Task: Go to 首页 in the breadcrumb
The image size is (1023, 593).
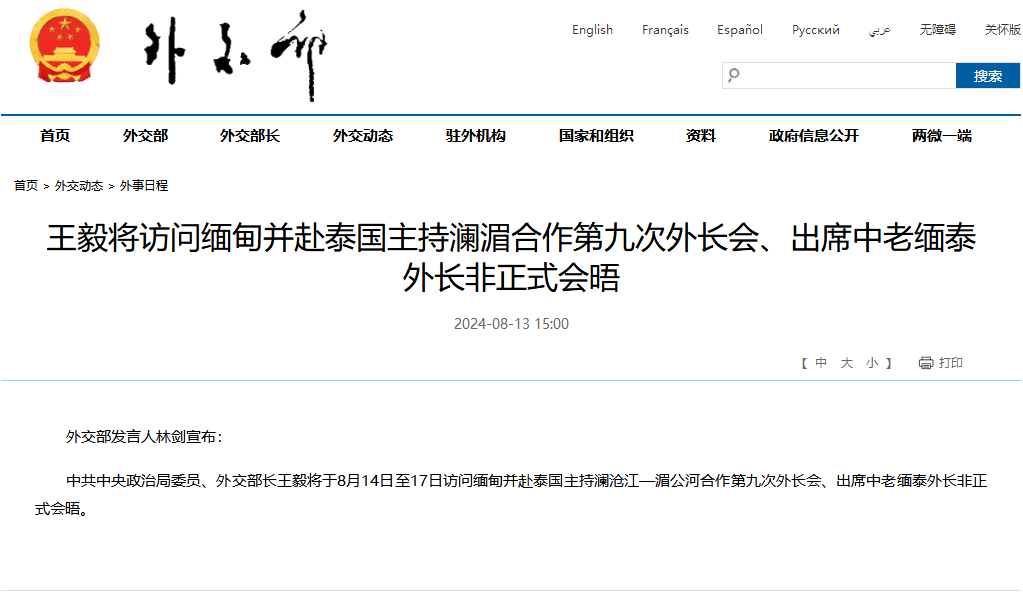Action: [x=26, y=186]
